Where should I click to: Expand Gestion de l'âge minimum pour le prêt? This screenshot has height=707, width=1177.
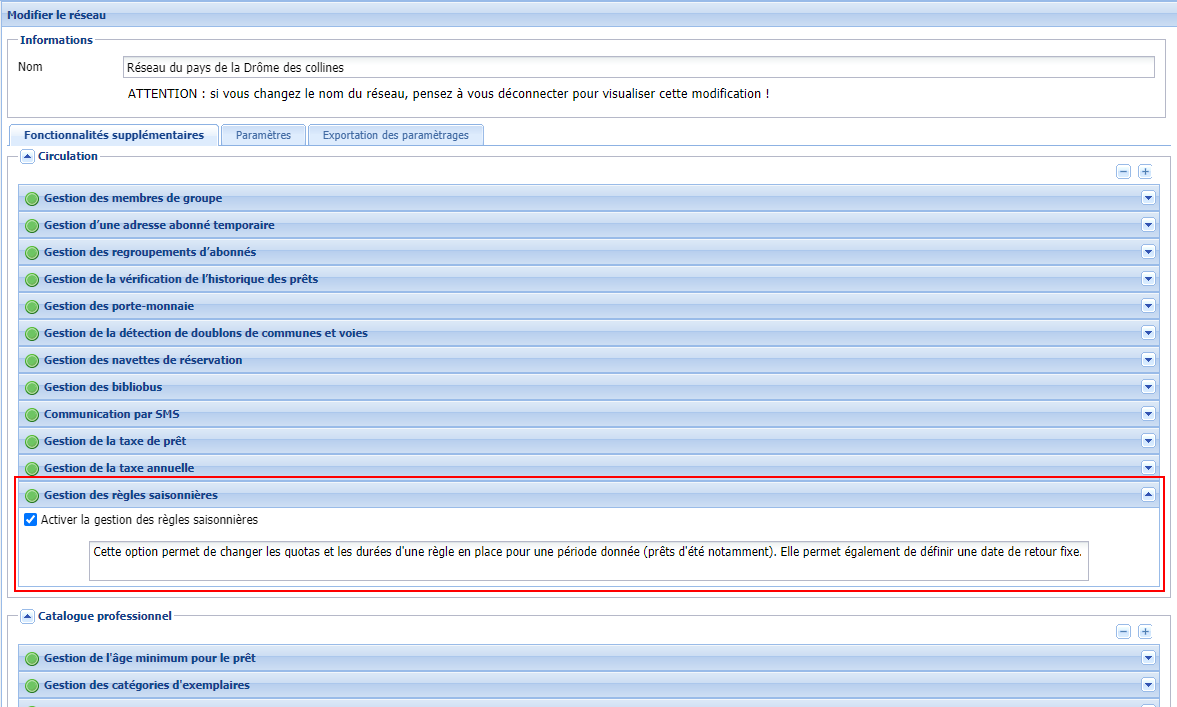pyautogui.click(x=1148, y=658)
